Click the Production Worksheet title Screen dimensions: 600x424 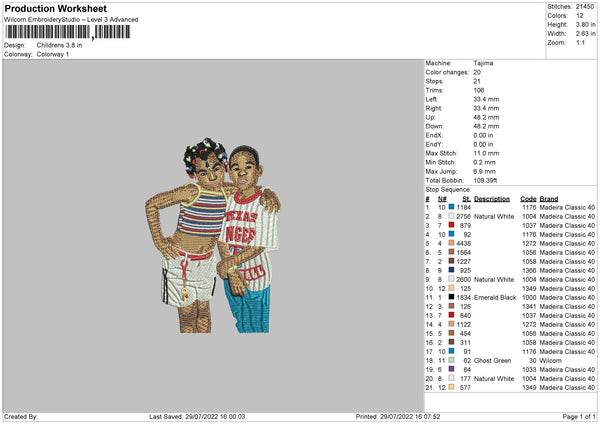click(x=55, y=8)
